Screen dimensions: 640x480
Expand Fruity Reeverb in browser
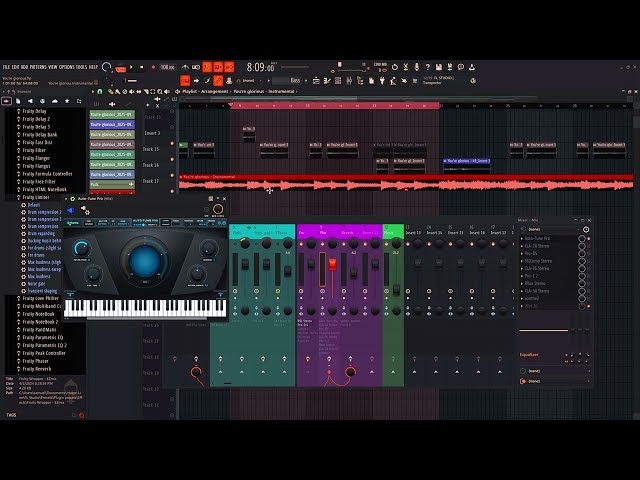pyautogui.click(x=37, y=369)
